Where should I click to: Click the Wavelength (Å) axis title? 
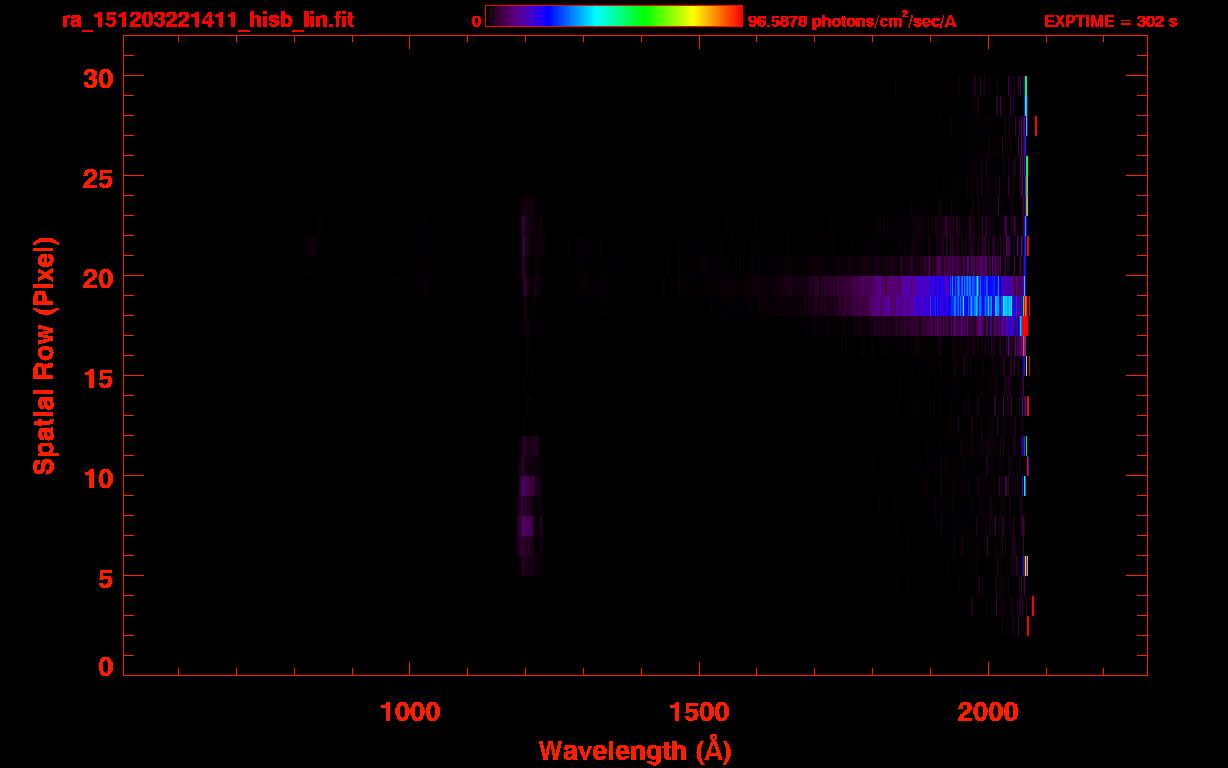(634, 751)
